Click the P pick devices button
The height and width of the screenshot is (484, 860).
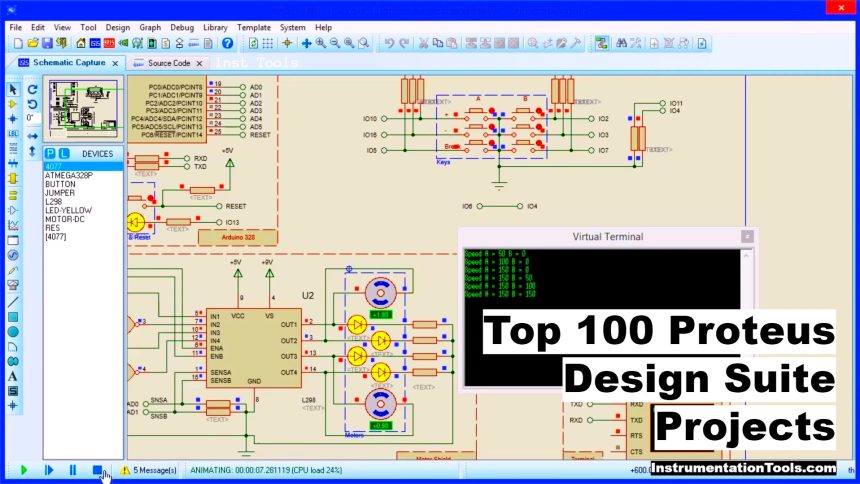[50, 154]
